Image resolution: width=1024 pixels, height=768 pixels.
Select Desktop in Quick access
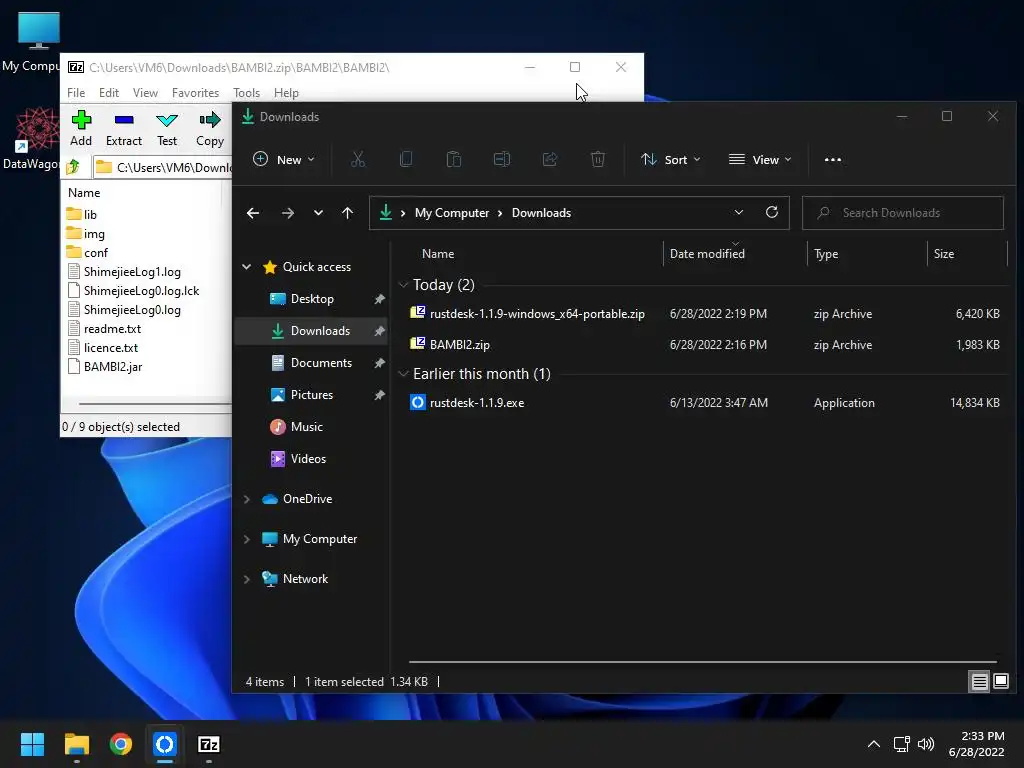click(x=312, y=299)
